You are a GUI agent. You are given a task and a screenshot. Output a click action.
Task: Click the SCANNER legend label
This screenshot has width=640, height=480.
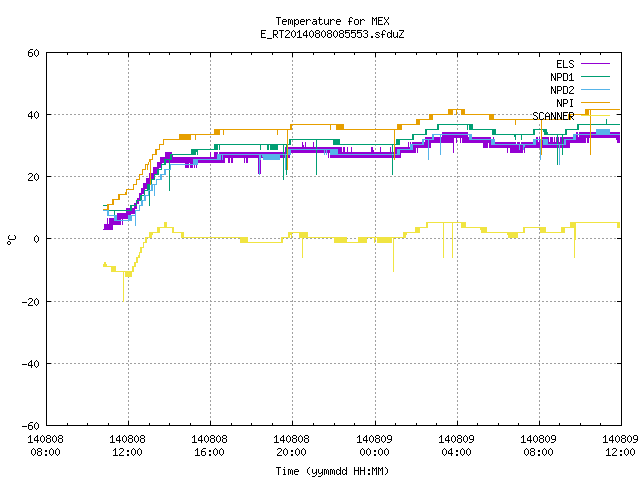click(x=553, y=116)
